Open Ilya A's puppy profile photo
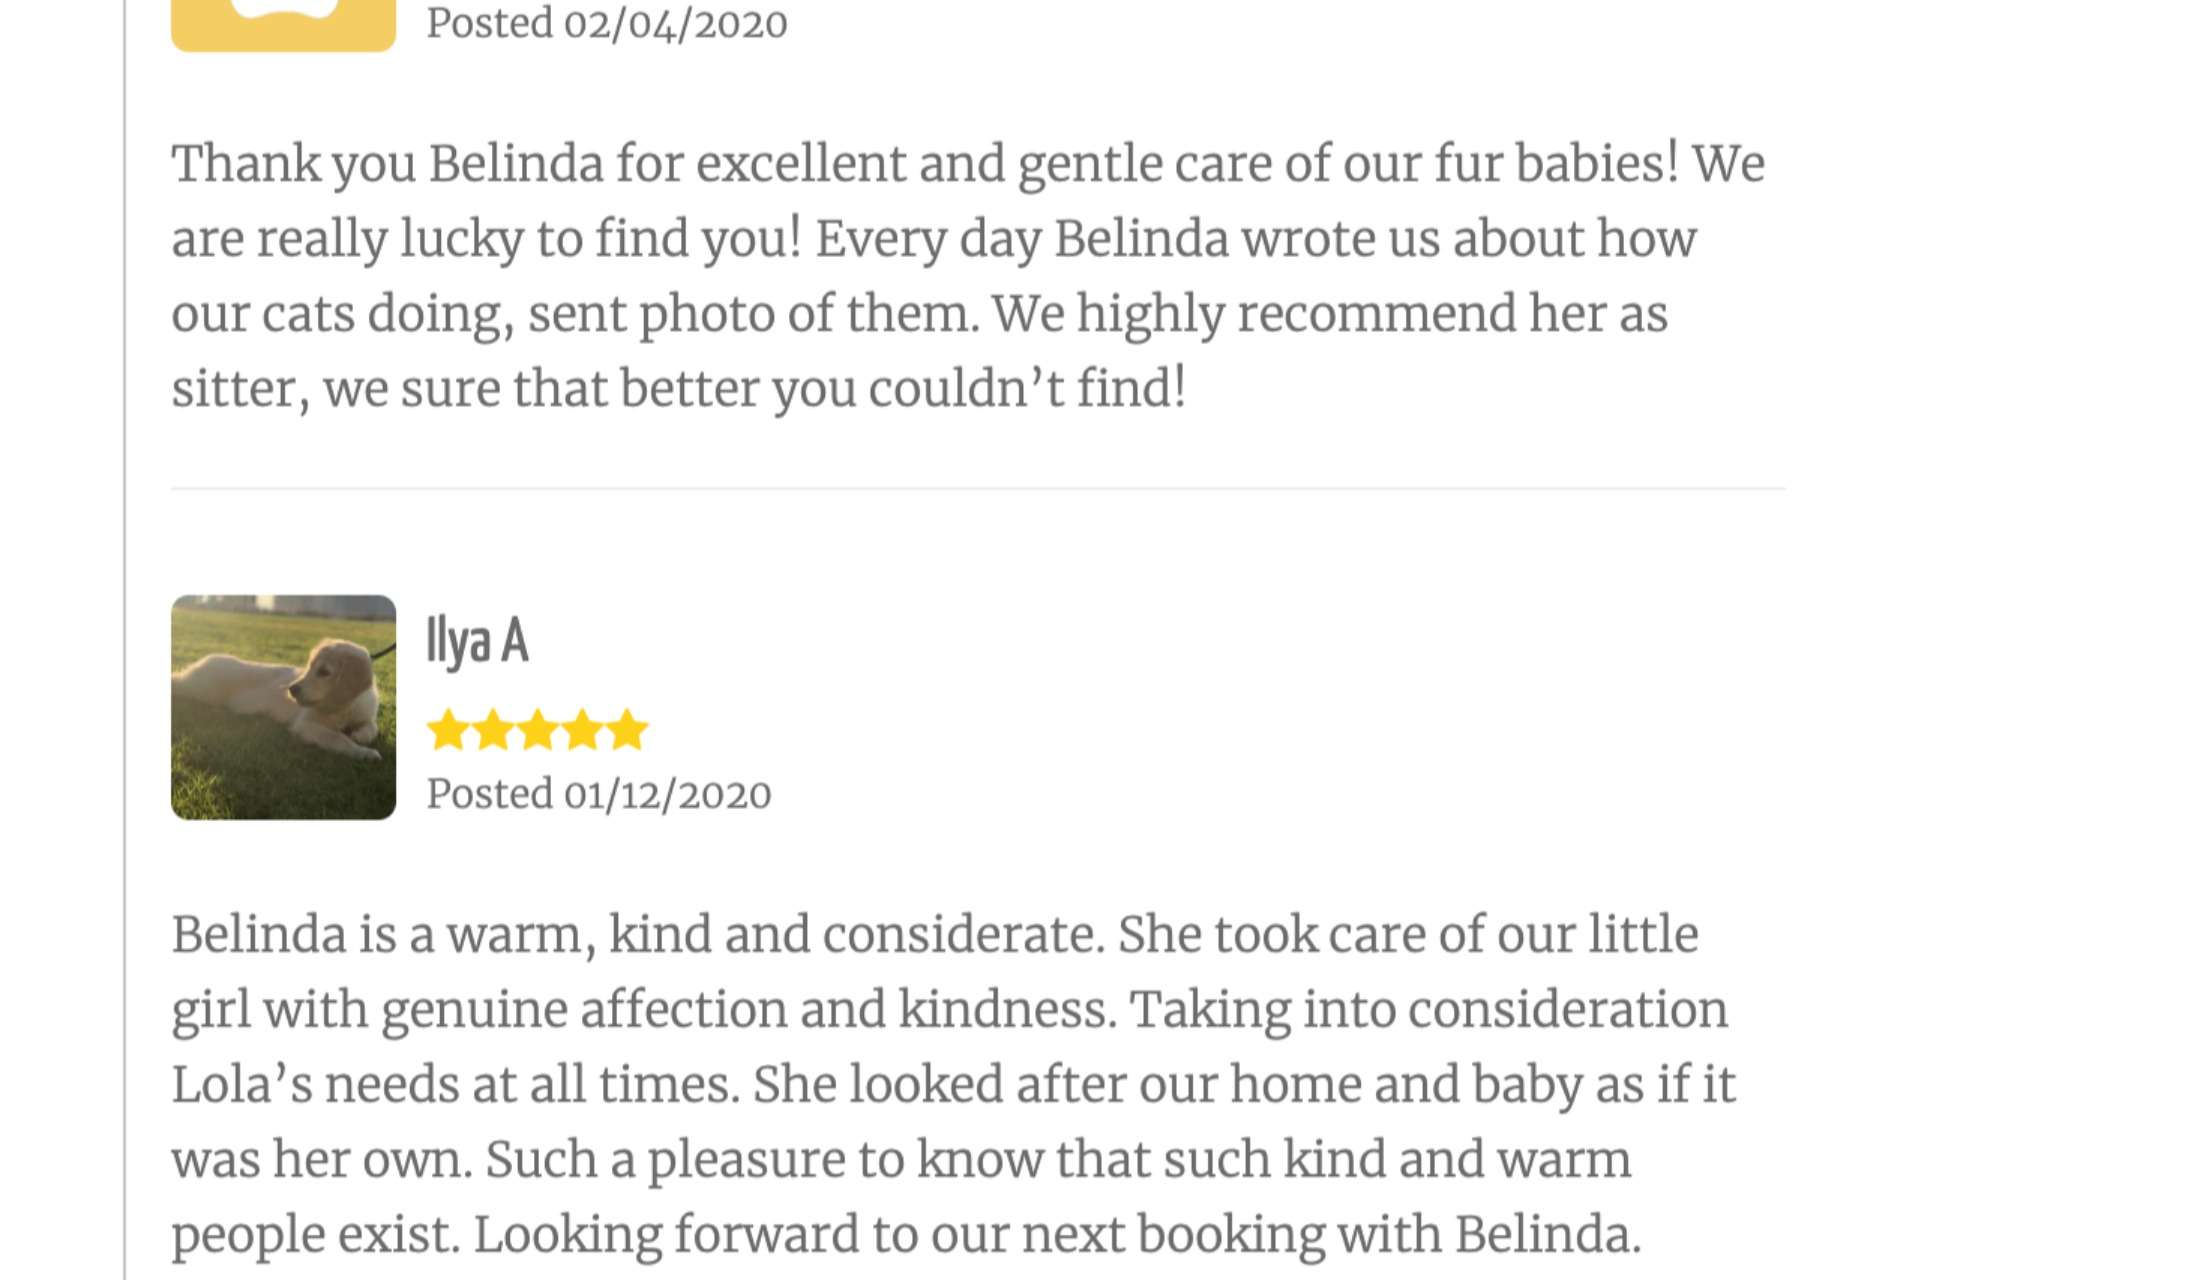Image resolution: width=2200 pixels, height=1280 pixels. pos(283,707)
